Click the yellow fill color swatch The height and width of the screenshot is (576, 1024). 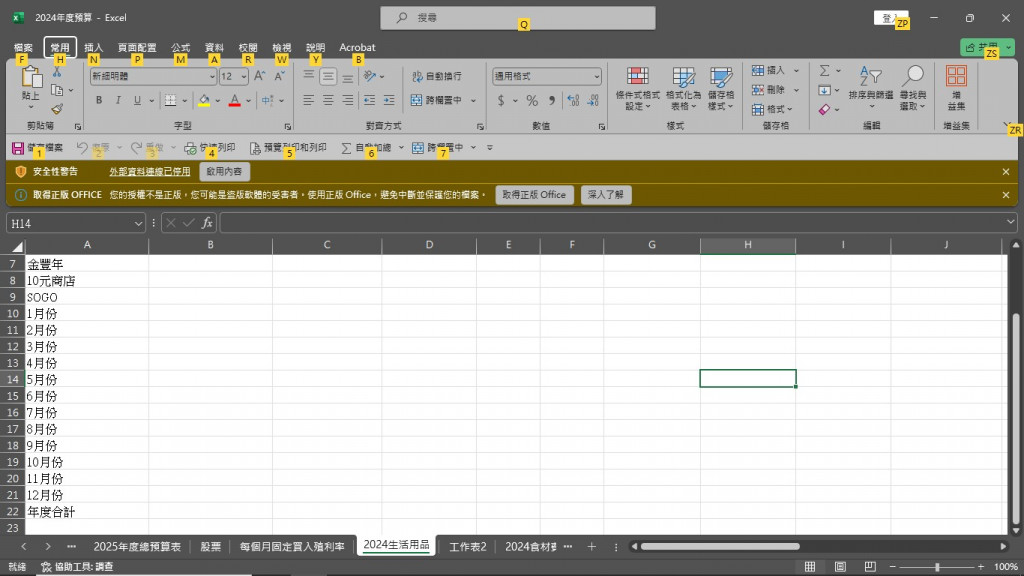[x=204, y=101]
